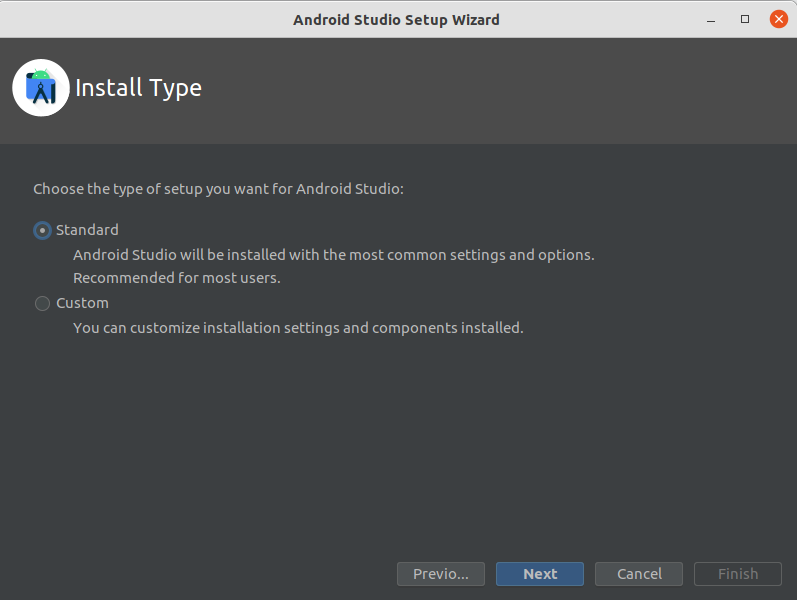
Task: Click the "Choose the type of setup" prompt
Action: pyautogui.click(x=218, y=188)
